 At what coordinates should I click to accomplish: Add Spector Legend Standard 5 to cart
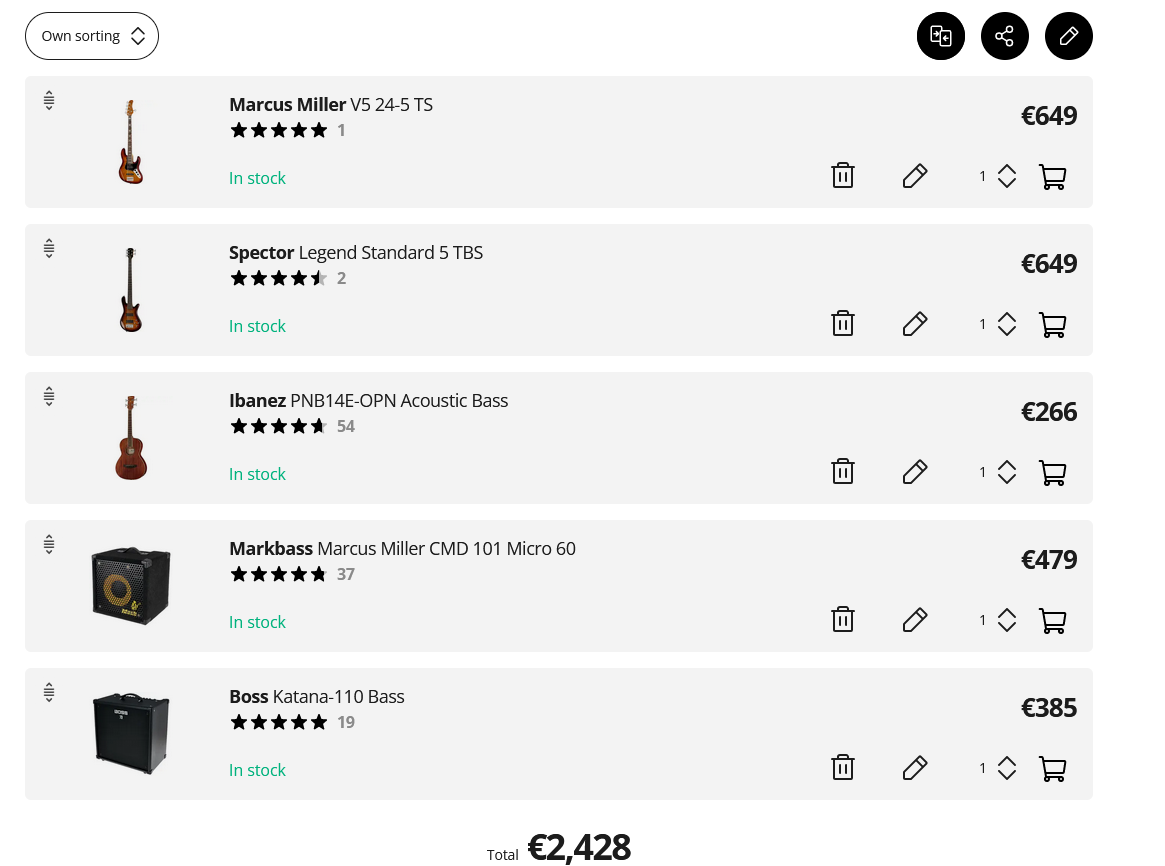(1052, 324)
